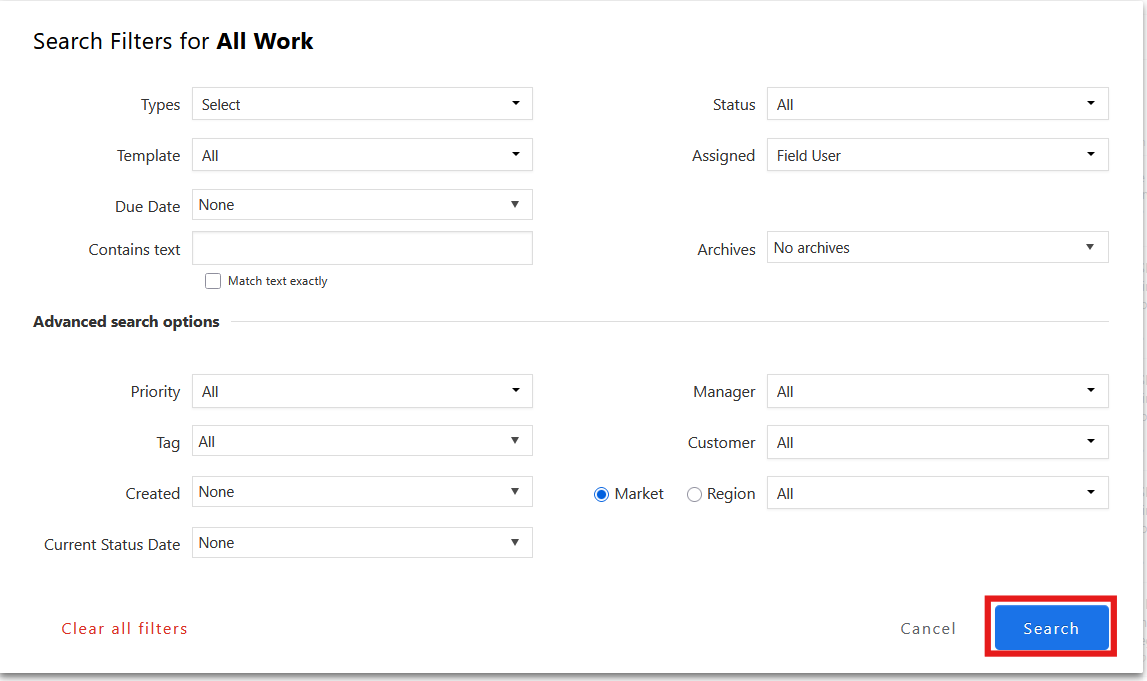1147x681 pixels.
Task: Expand the Template dropdown
Action: (x=361, y=155)
